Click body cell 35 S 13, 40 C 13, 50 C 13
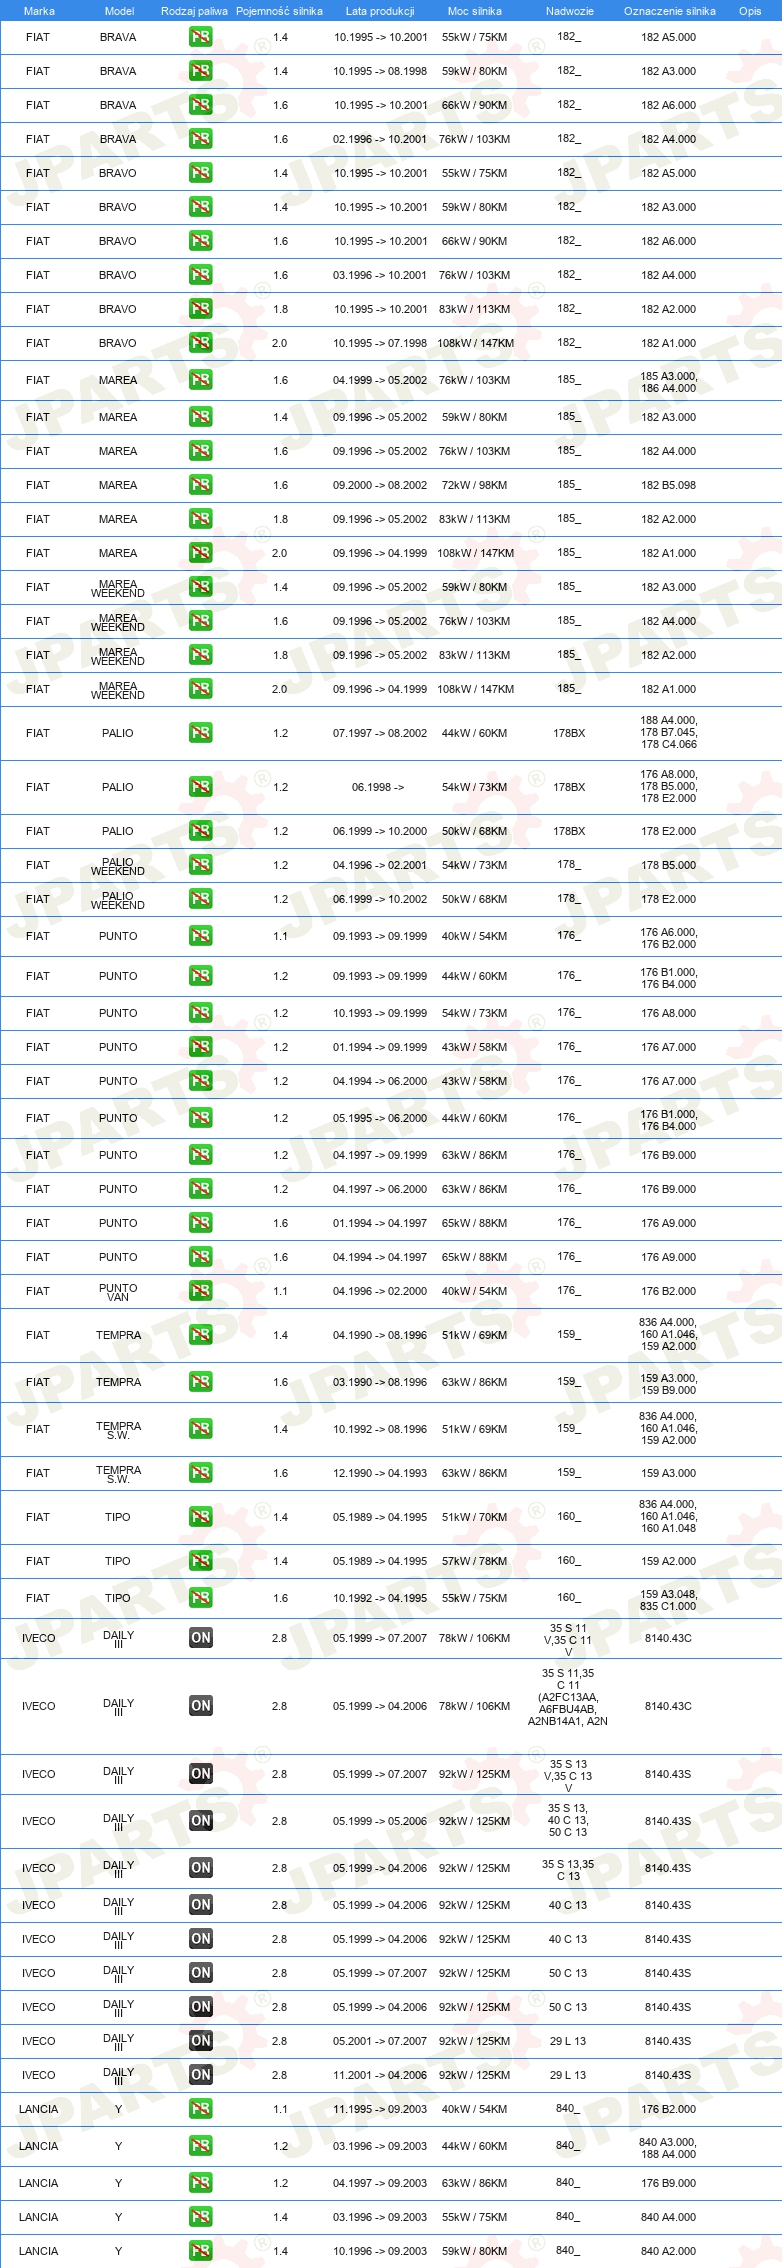The width and height of the screenshot is (782, 2268). 568,1820
